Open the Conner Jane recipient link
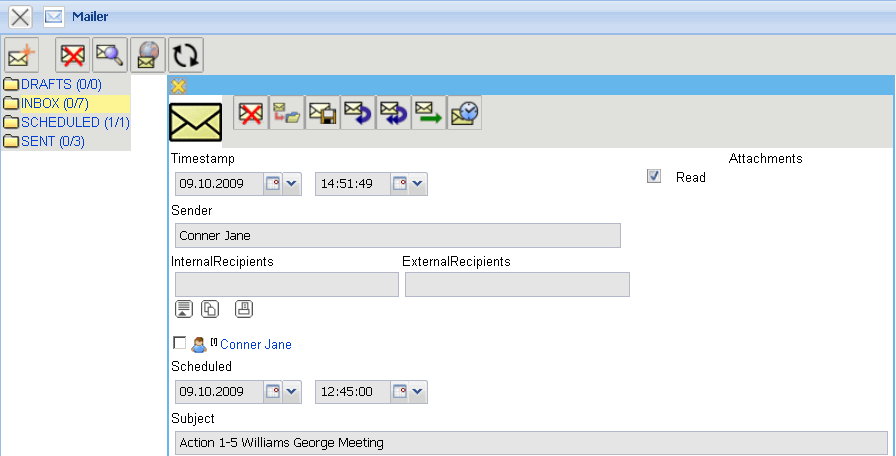The width and height of the screenshot is (896, 456). (x=256, y=344)
